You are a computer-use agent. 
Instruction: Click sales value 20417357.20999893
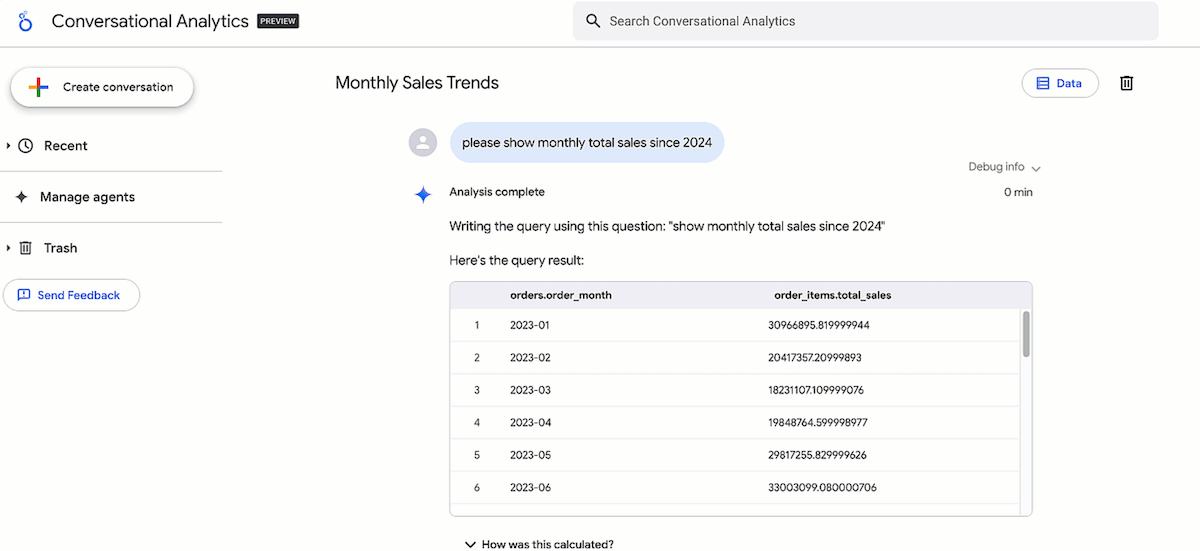click(x=815, y=357)
